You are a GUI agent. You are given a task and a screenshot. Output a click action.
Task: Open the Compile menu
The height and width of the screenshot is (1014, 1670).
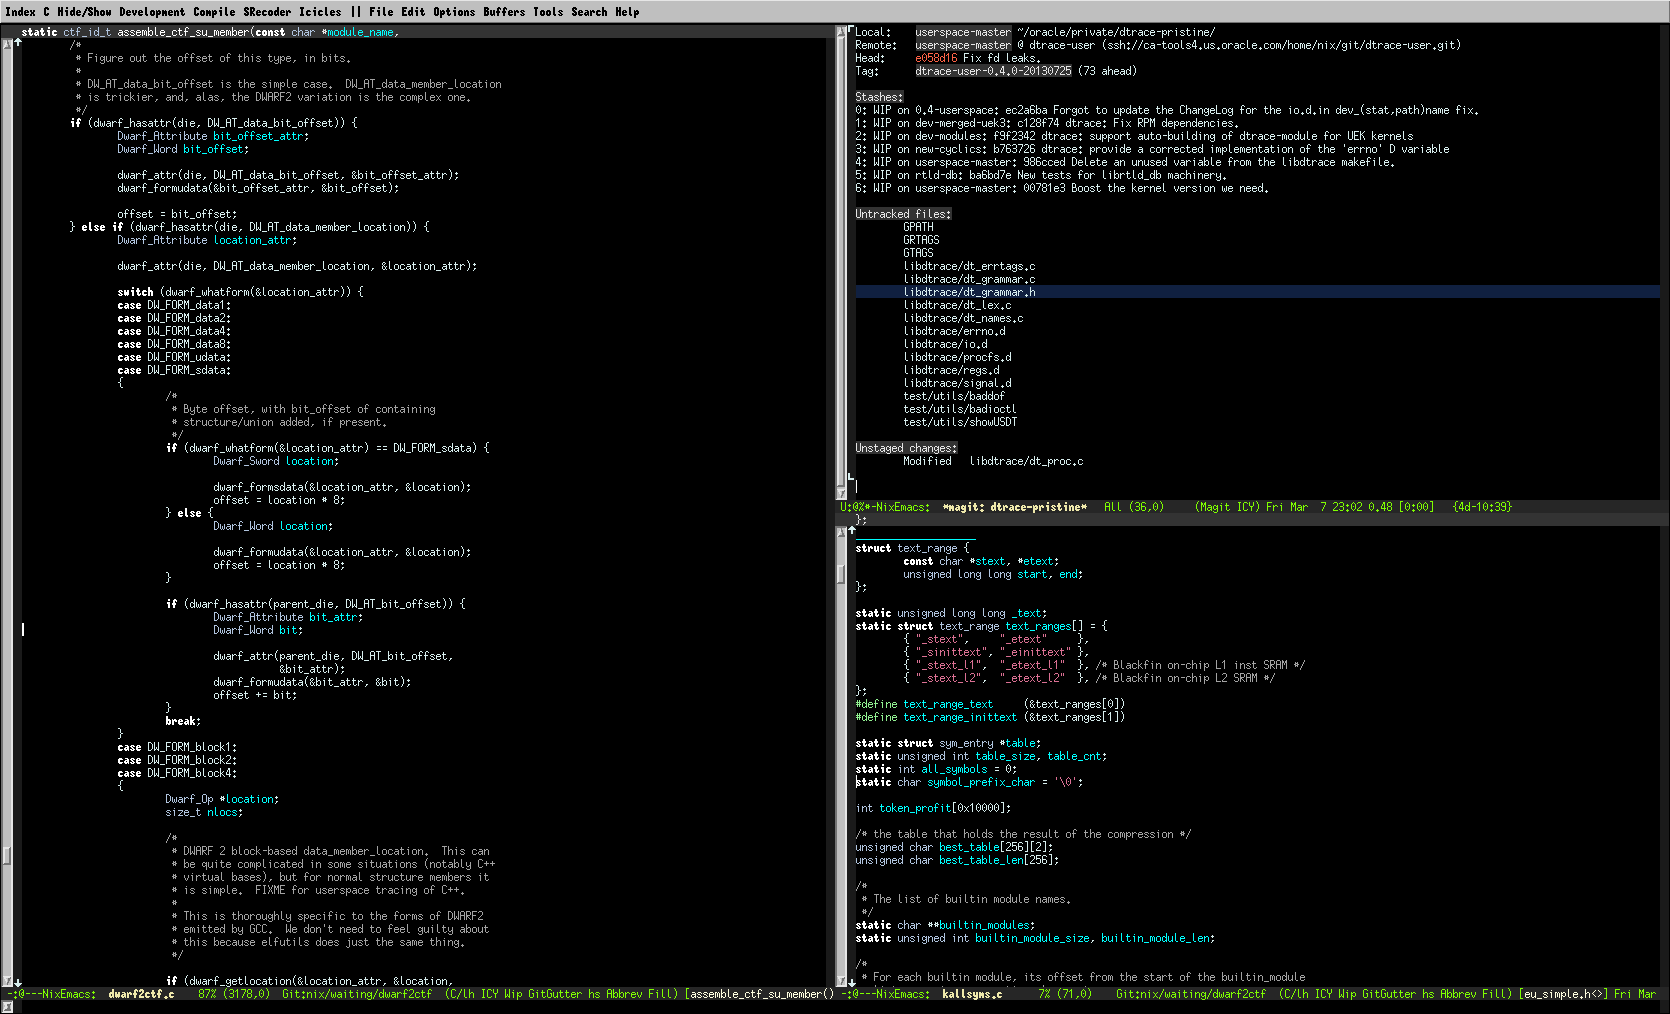tap(214, 12)
